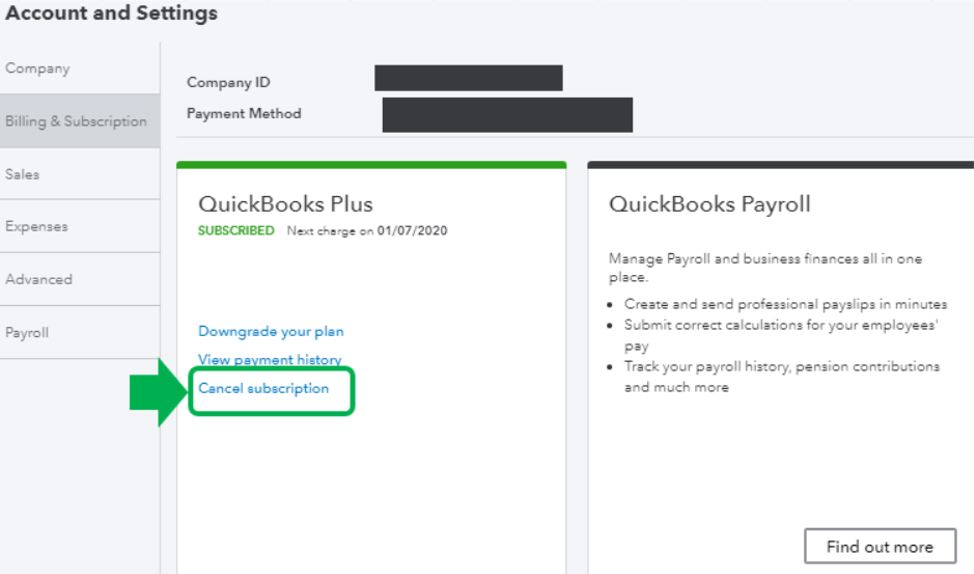Click the green arrow pointer icon
The width and height of the screenshot is (974, 574).
157,391
